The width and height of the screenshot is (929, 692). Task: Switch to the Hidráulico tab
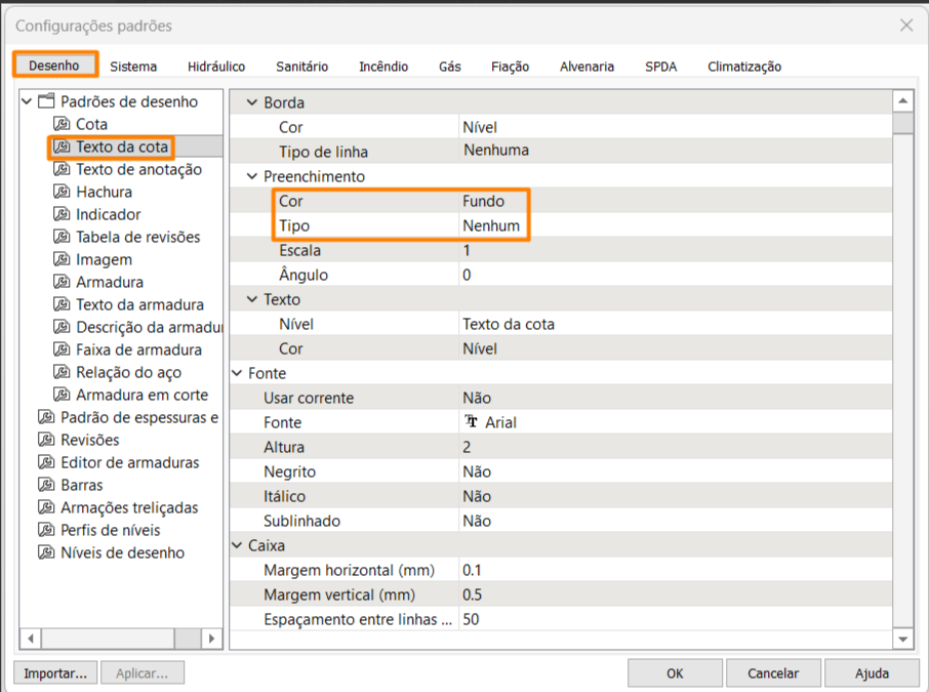[216, 67]
